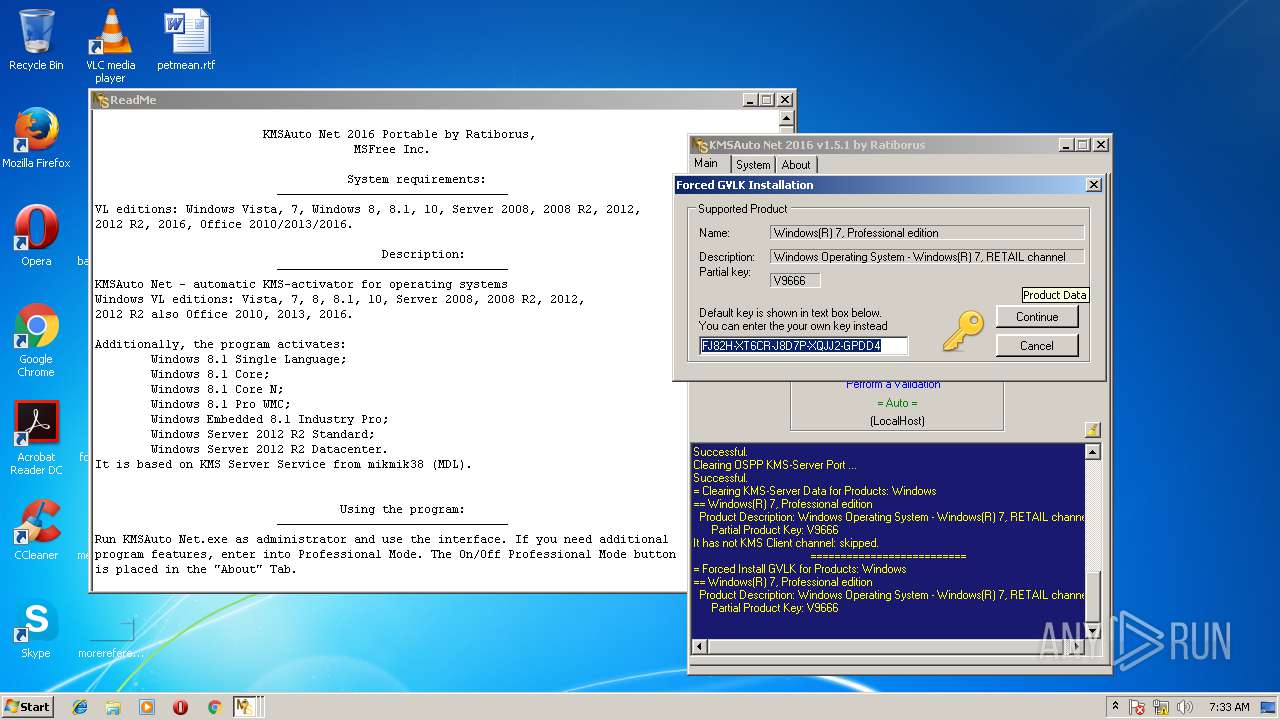The width and height of the screenshot is (1280, 720).
Task: Maximize the ReadMe window
Action: [x=767, y=100]
